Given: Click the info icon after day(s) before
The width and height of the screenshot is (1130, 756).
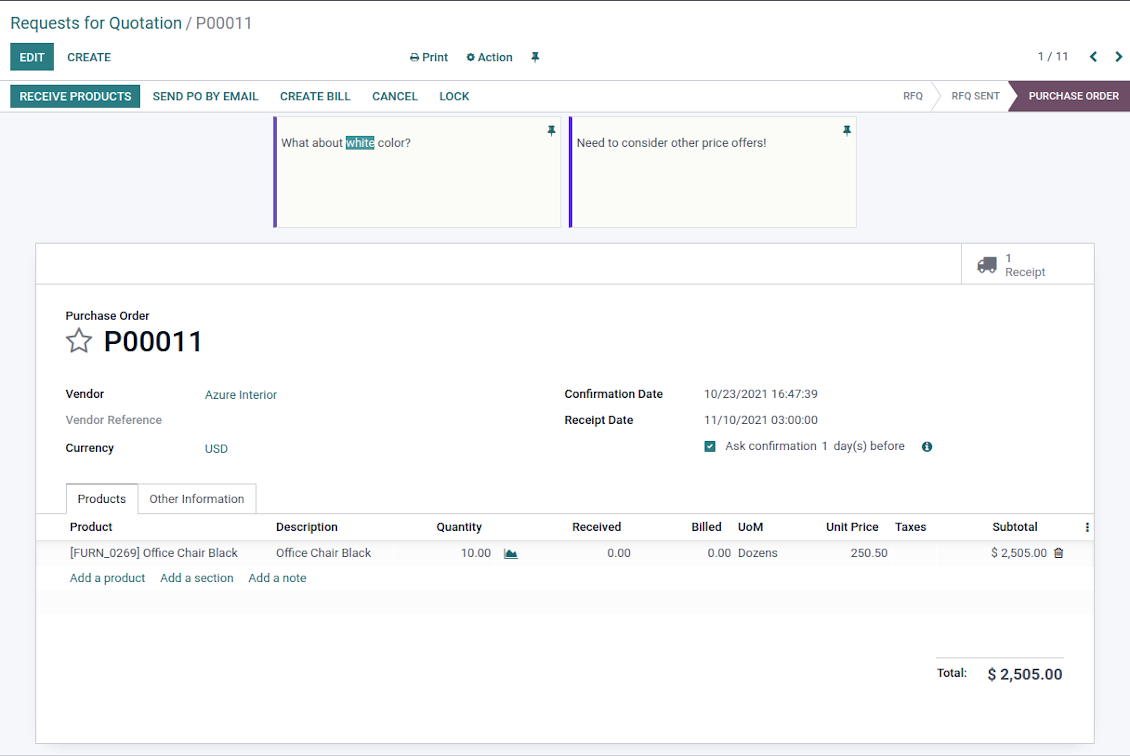Looking at the screenshot, I should point(927,447).
